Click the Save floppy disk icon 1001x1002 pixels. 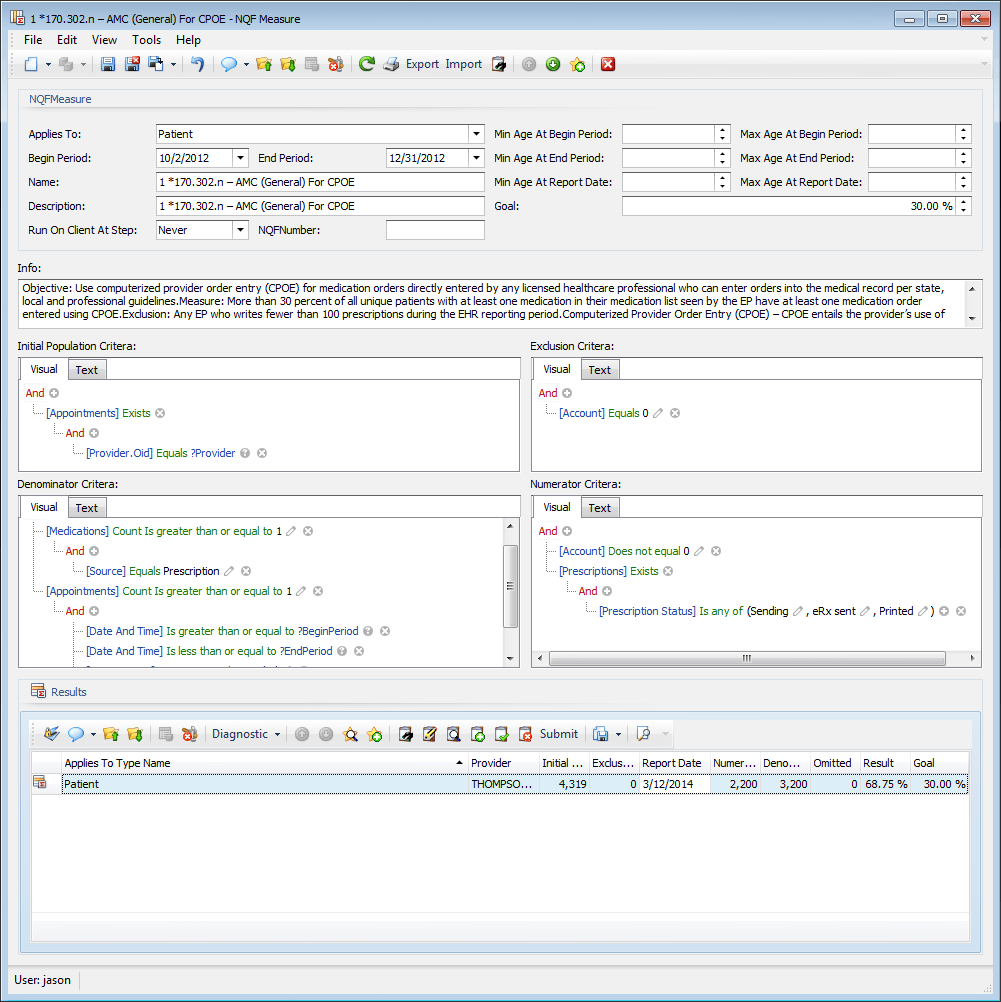coord(109,64)
